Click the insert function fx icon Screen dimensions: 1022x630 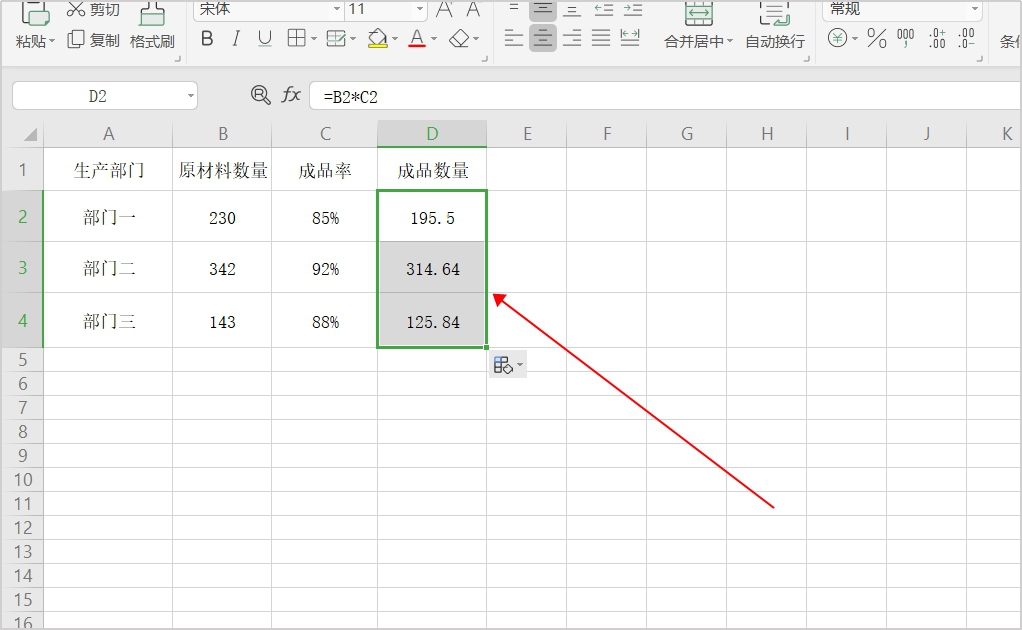tap(291, 95)
